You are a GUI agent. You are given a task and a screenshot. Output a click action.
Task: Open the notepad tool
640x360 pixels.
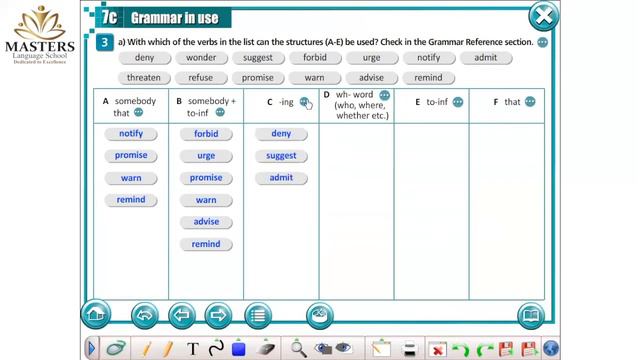point(381,349)
